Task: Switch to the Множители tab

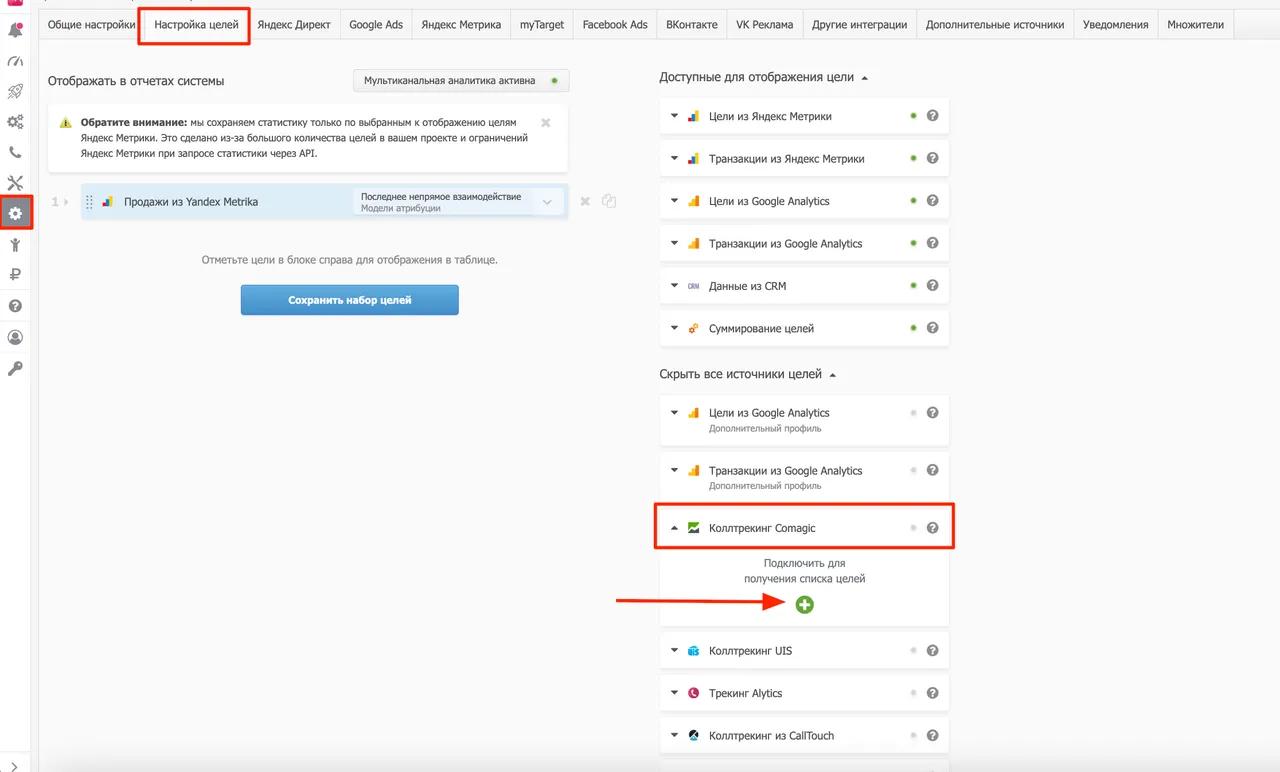Action: click(1196, 24)
